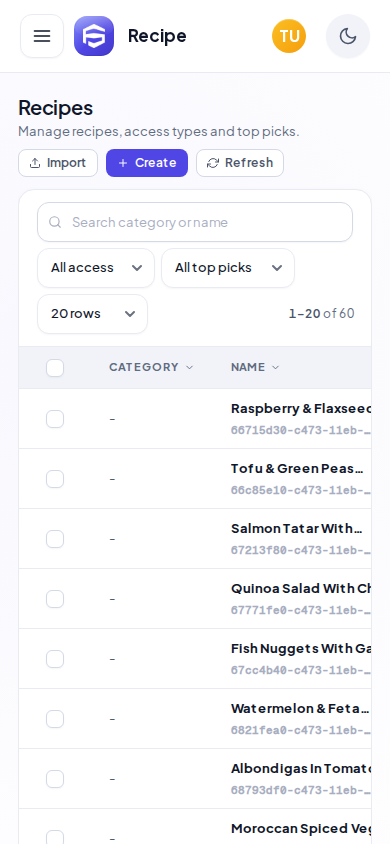Click the magnifier icon in search field
The width and height of the screenshot is (390, 844).
point(55,222)
